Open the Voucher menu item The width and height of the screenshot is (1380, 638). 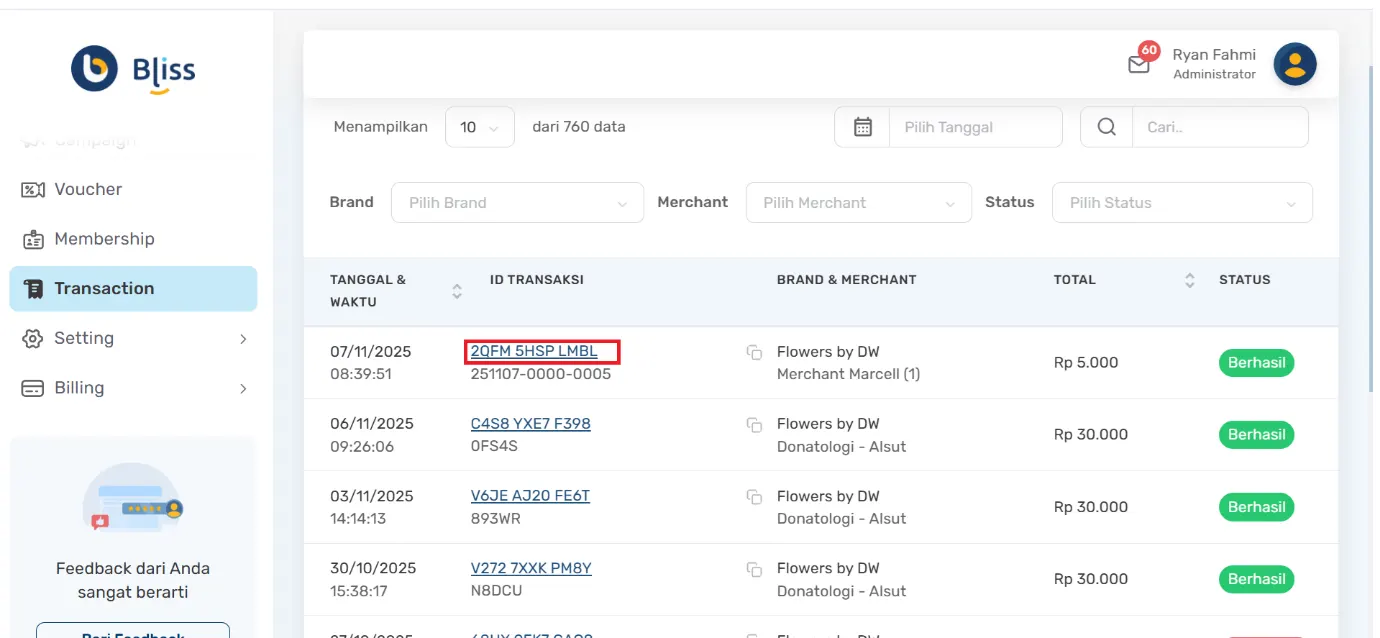(x=88, y=189)
